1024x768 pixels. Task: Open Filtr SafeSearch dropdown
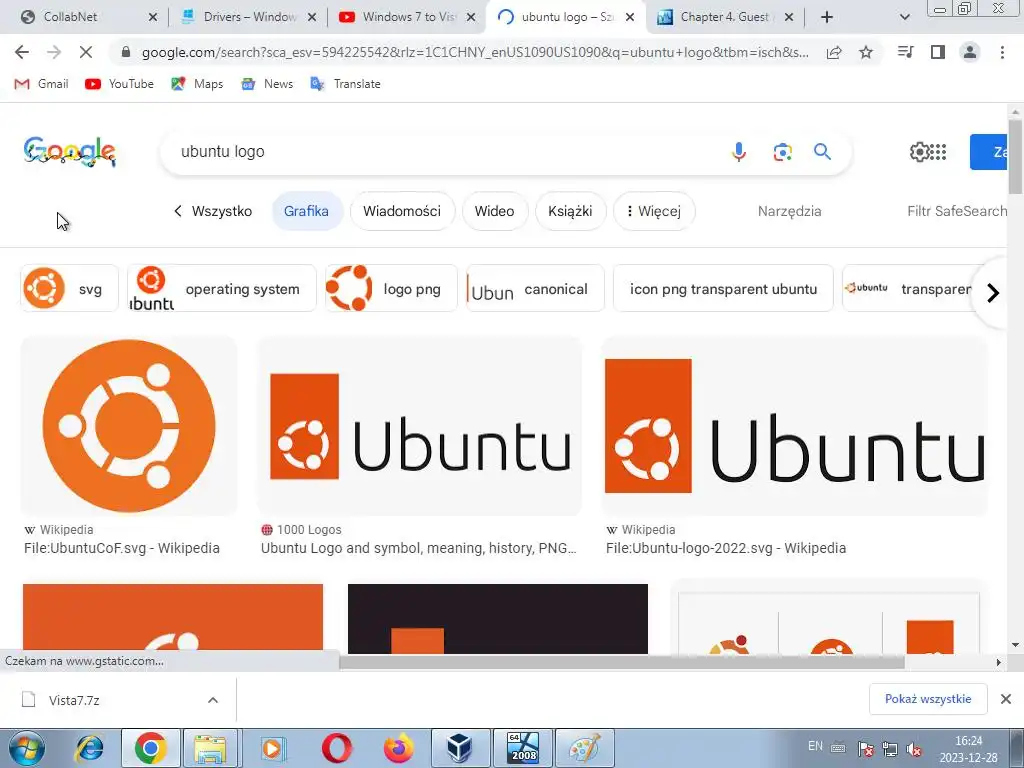click(957, 211)
